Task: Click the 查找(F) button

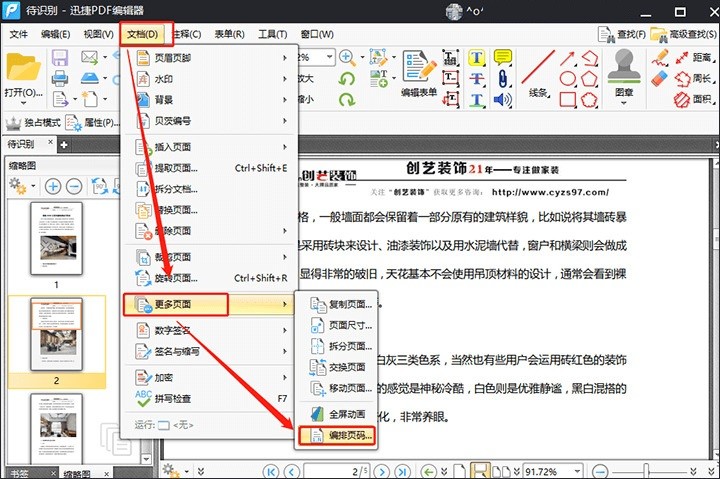Action: pyautogui.click(x=622, y=34)
